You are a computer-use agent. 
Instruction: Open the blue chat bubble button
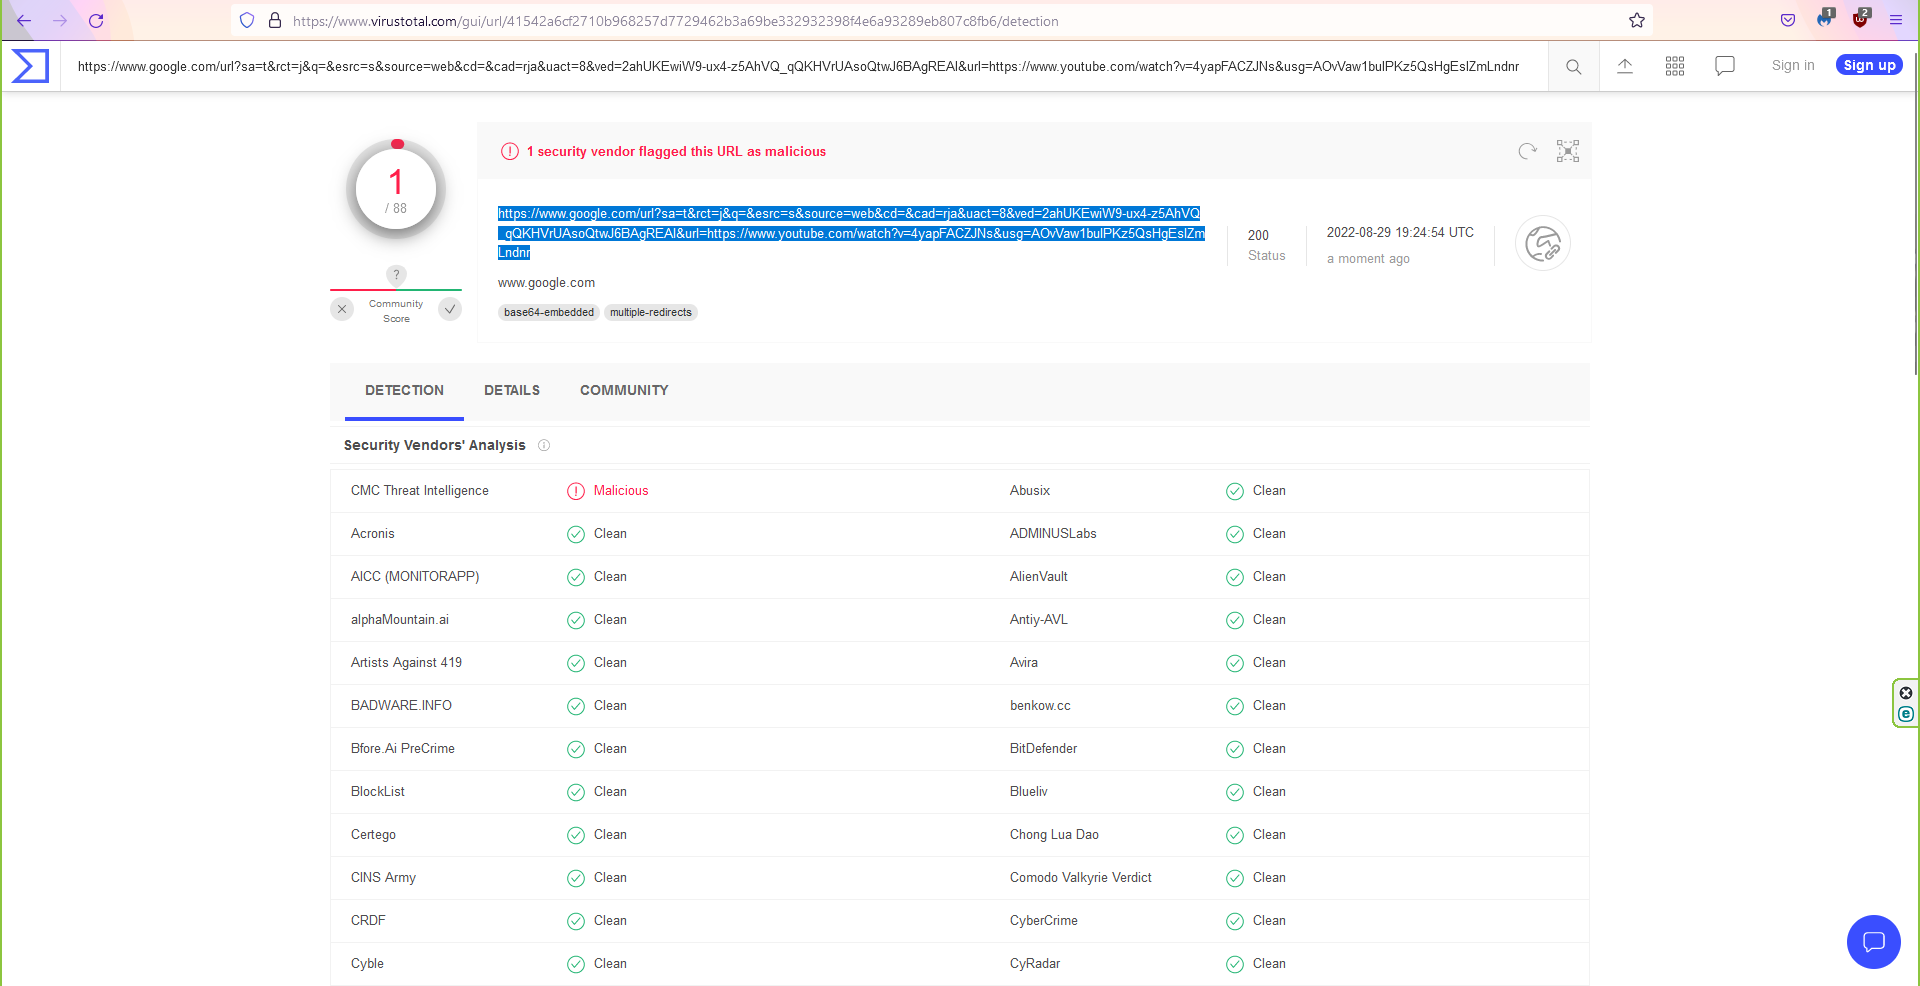point(1873,942)
